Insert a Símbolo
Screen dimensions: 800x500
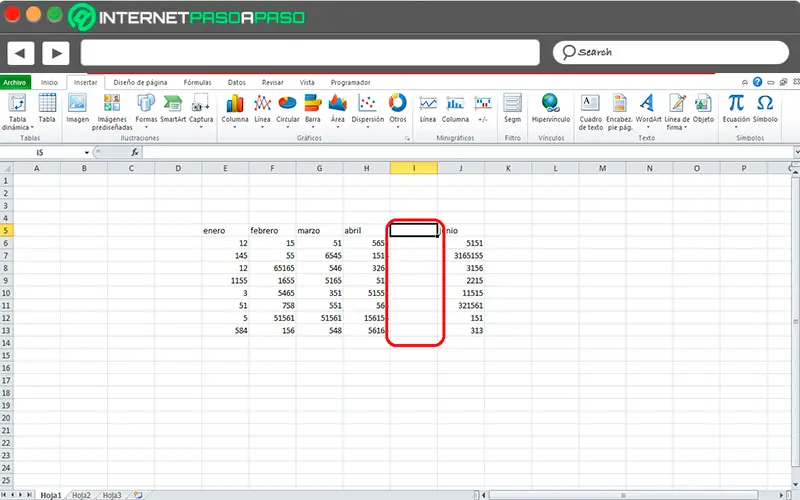pos(765,108)
